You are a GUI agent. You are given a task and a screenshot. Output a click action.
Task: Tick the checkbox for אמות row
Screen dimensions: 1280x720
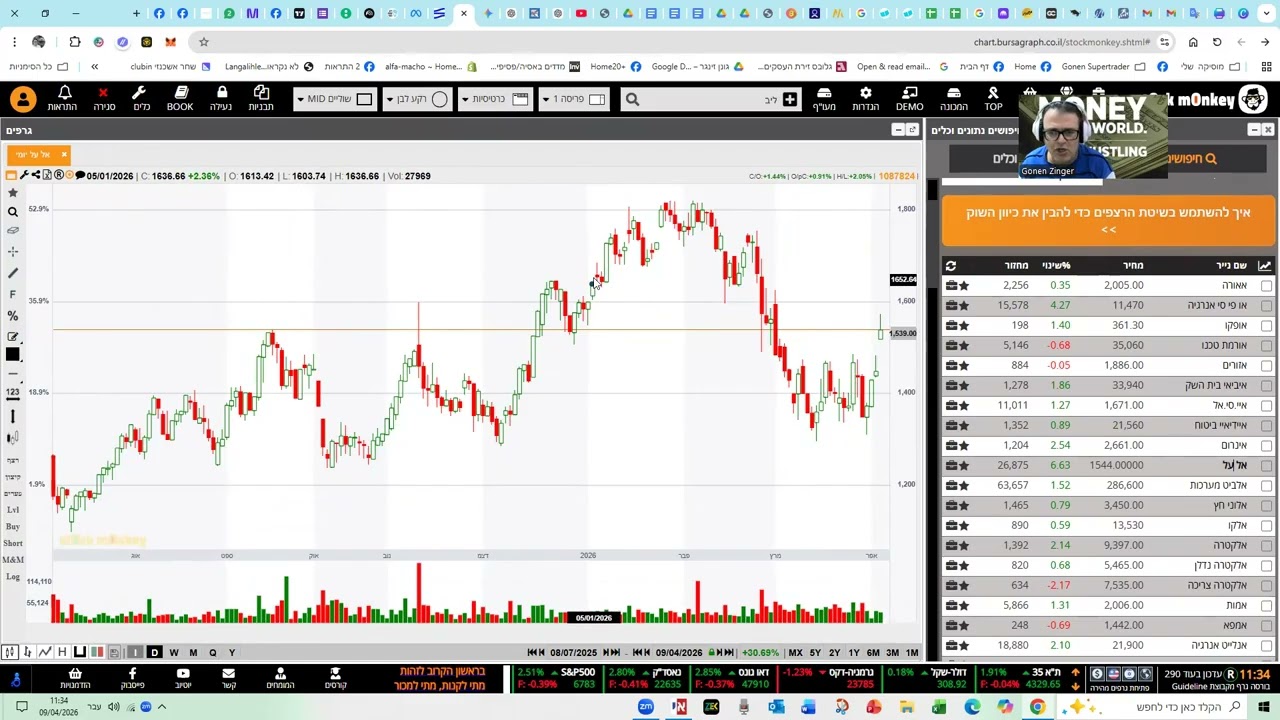(x=1266, y=605)
